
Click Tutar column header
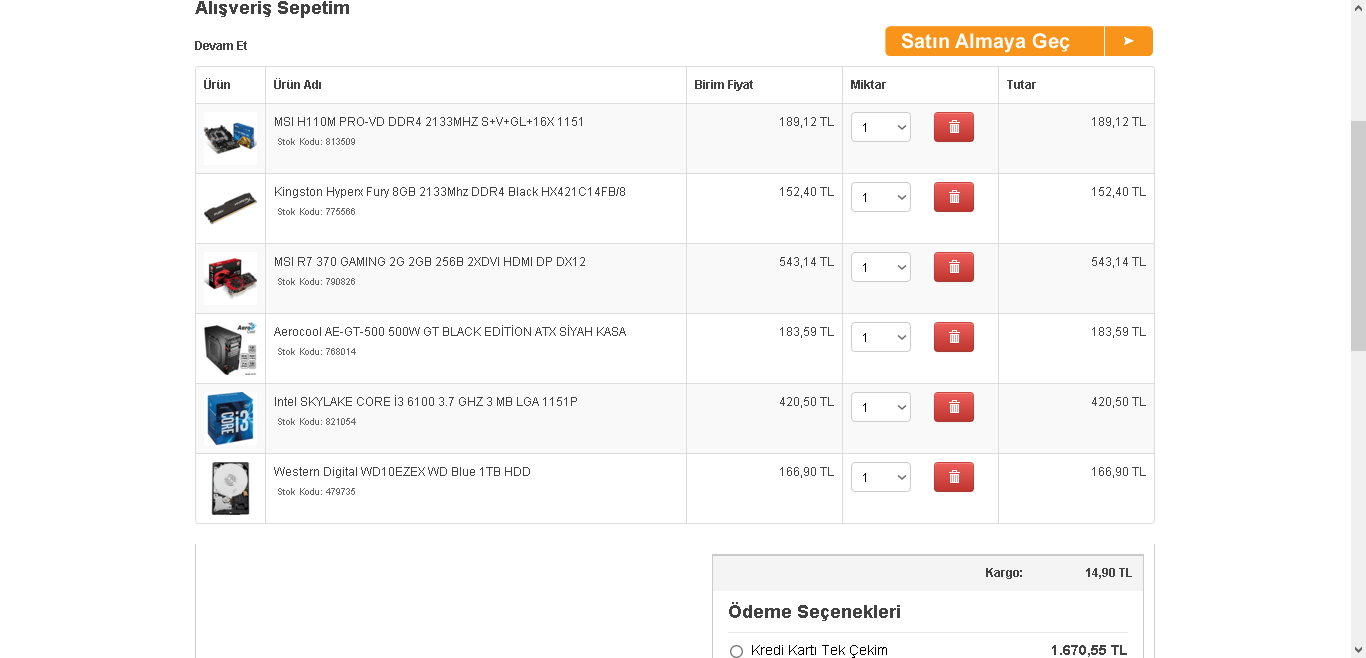[1021, 85]
